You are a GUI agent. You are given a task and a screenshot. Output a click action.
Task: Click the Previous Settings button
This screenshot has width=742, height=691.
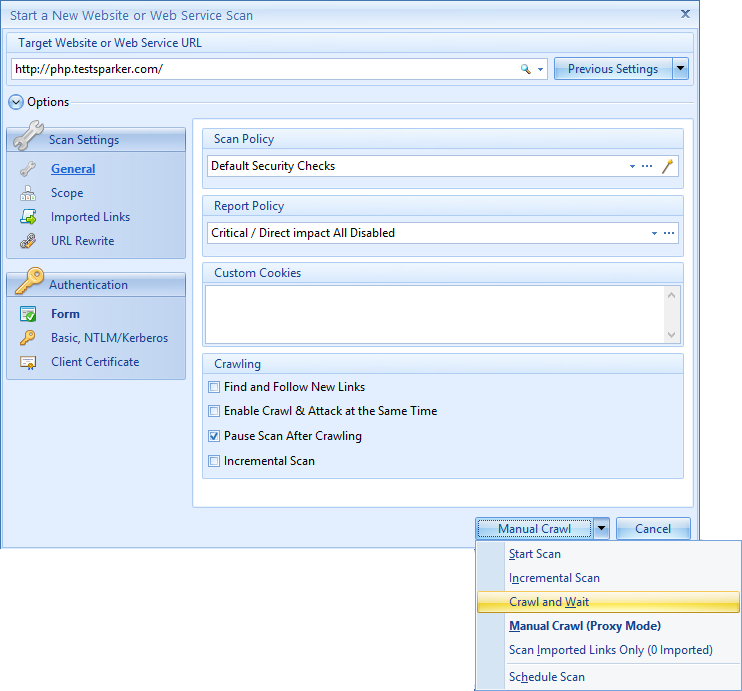pos(612,69)
